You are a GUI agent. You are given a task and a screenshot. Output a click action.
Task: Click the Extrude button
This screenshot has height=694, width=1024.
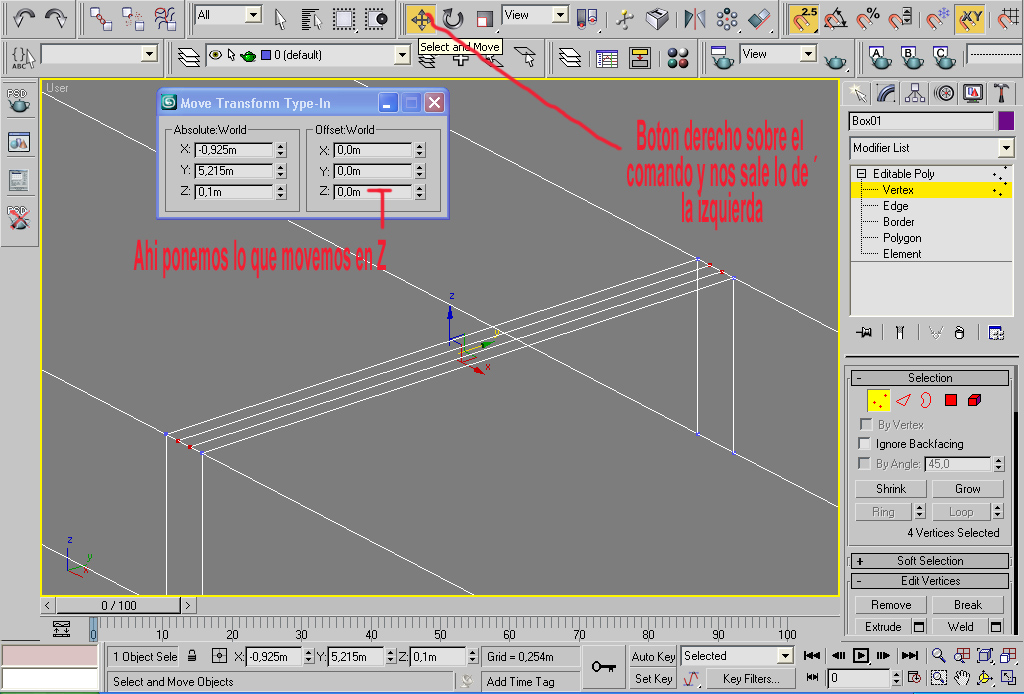[883, 627]
